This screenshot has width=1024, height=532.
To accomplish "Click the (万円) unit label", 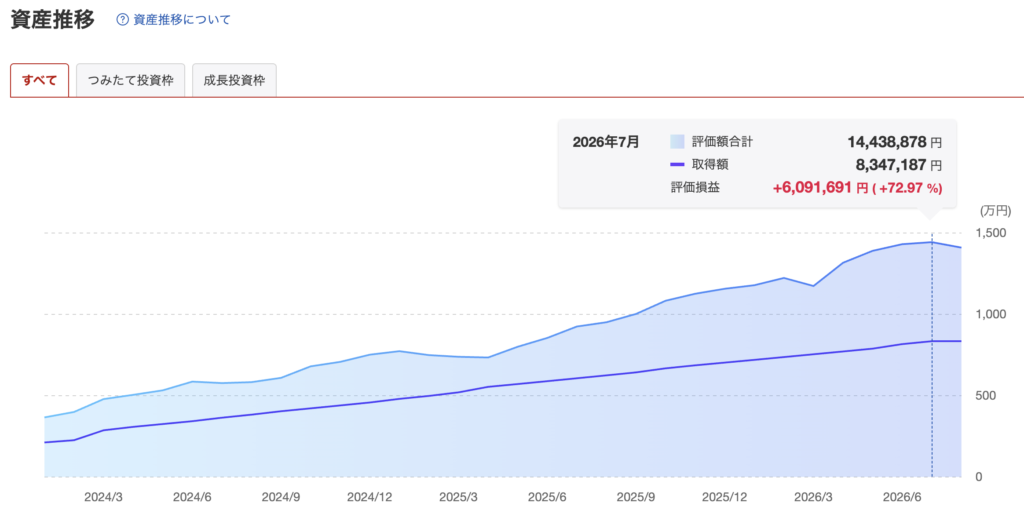I will coord(995,211).
